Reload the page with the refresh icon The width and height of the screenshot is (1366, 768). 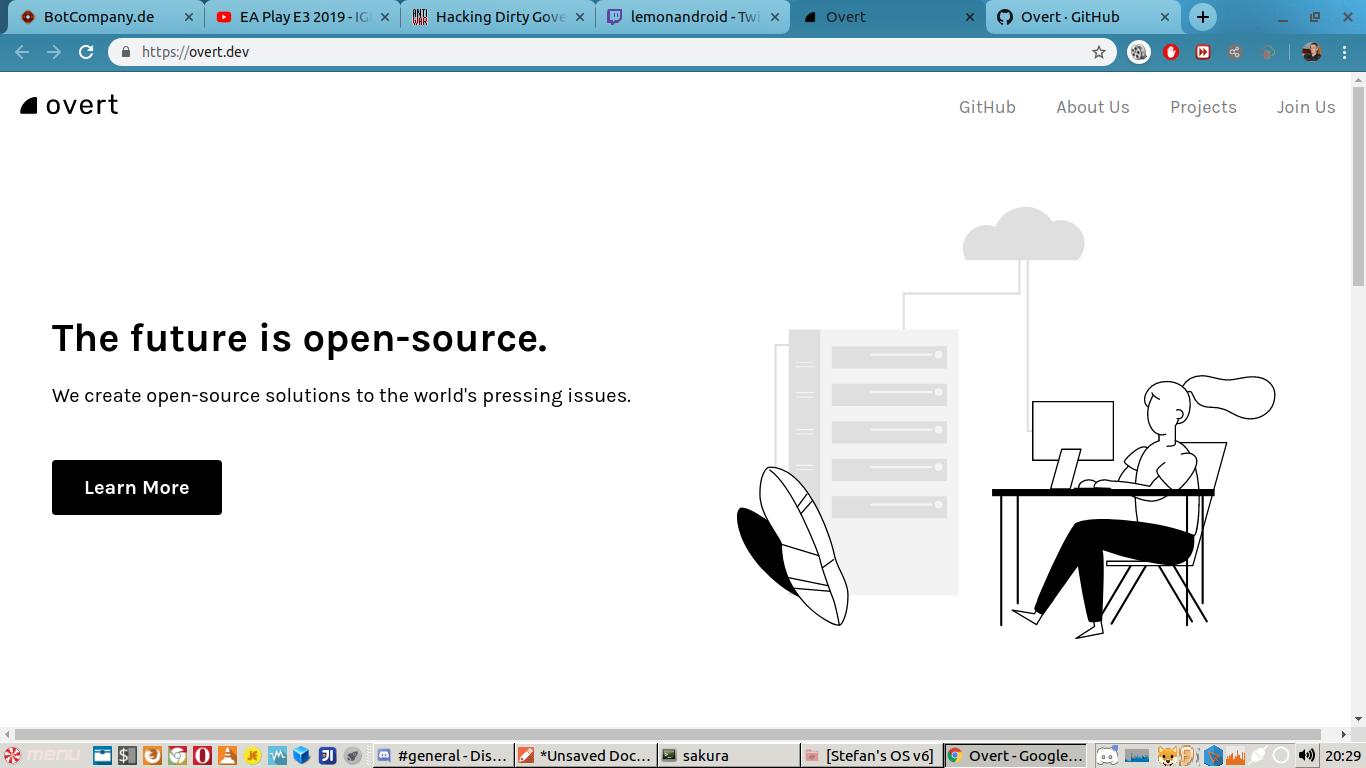[86, 52]
